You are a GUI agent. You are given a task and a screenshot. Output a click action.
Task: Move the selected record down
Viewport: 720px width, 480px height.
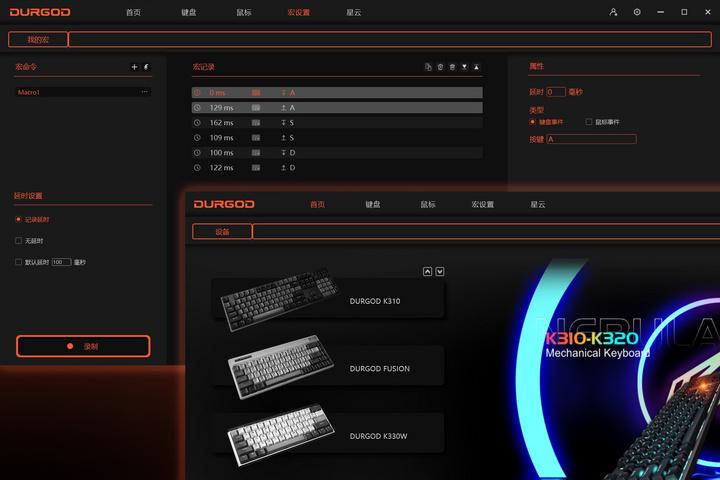[464, 67]
